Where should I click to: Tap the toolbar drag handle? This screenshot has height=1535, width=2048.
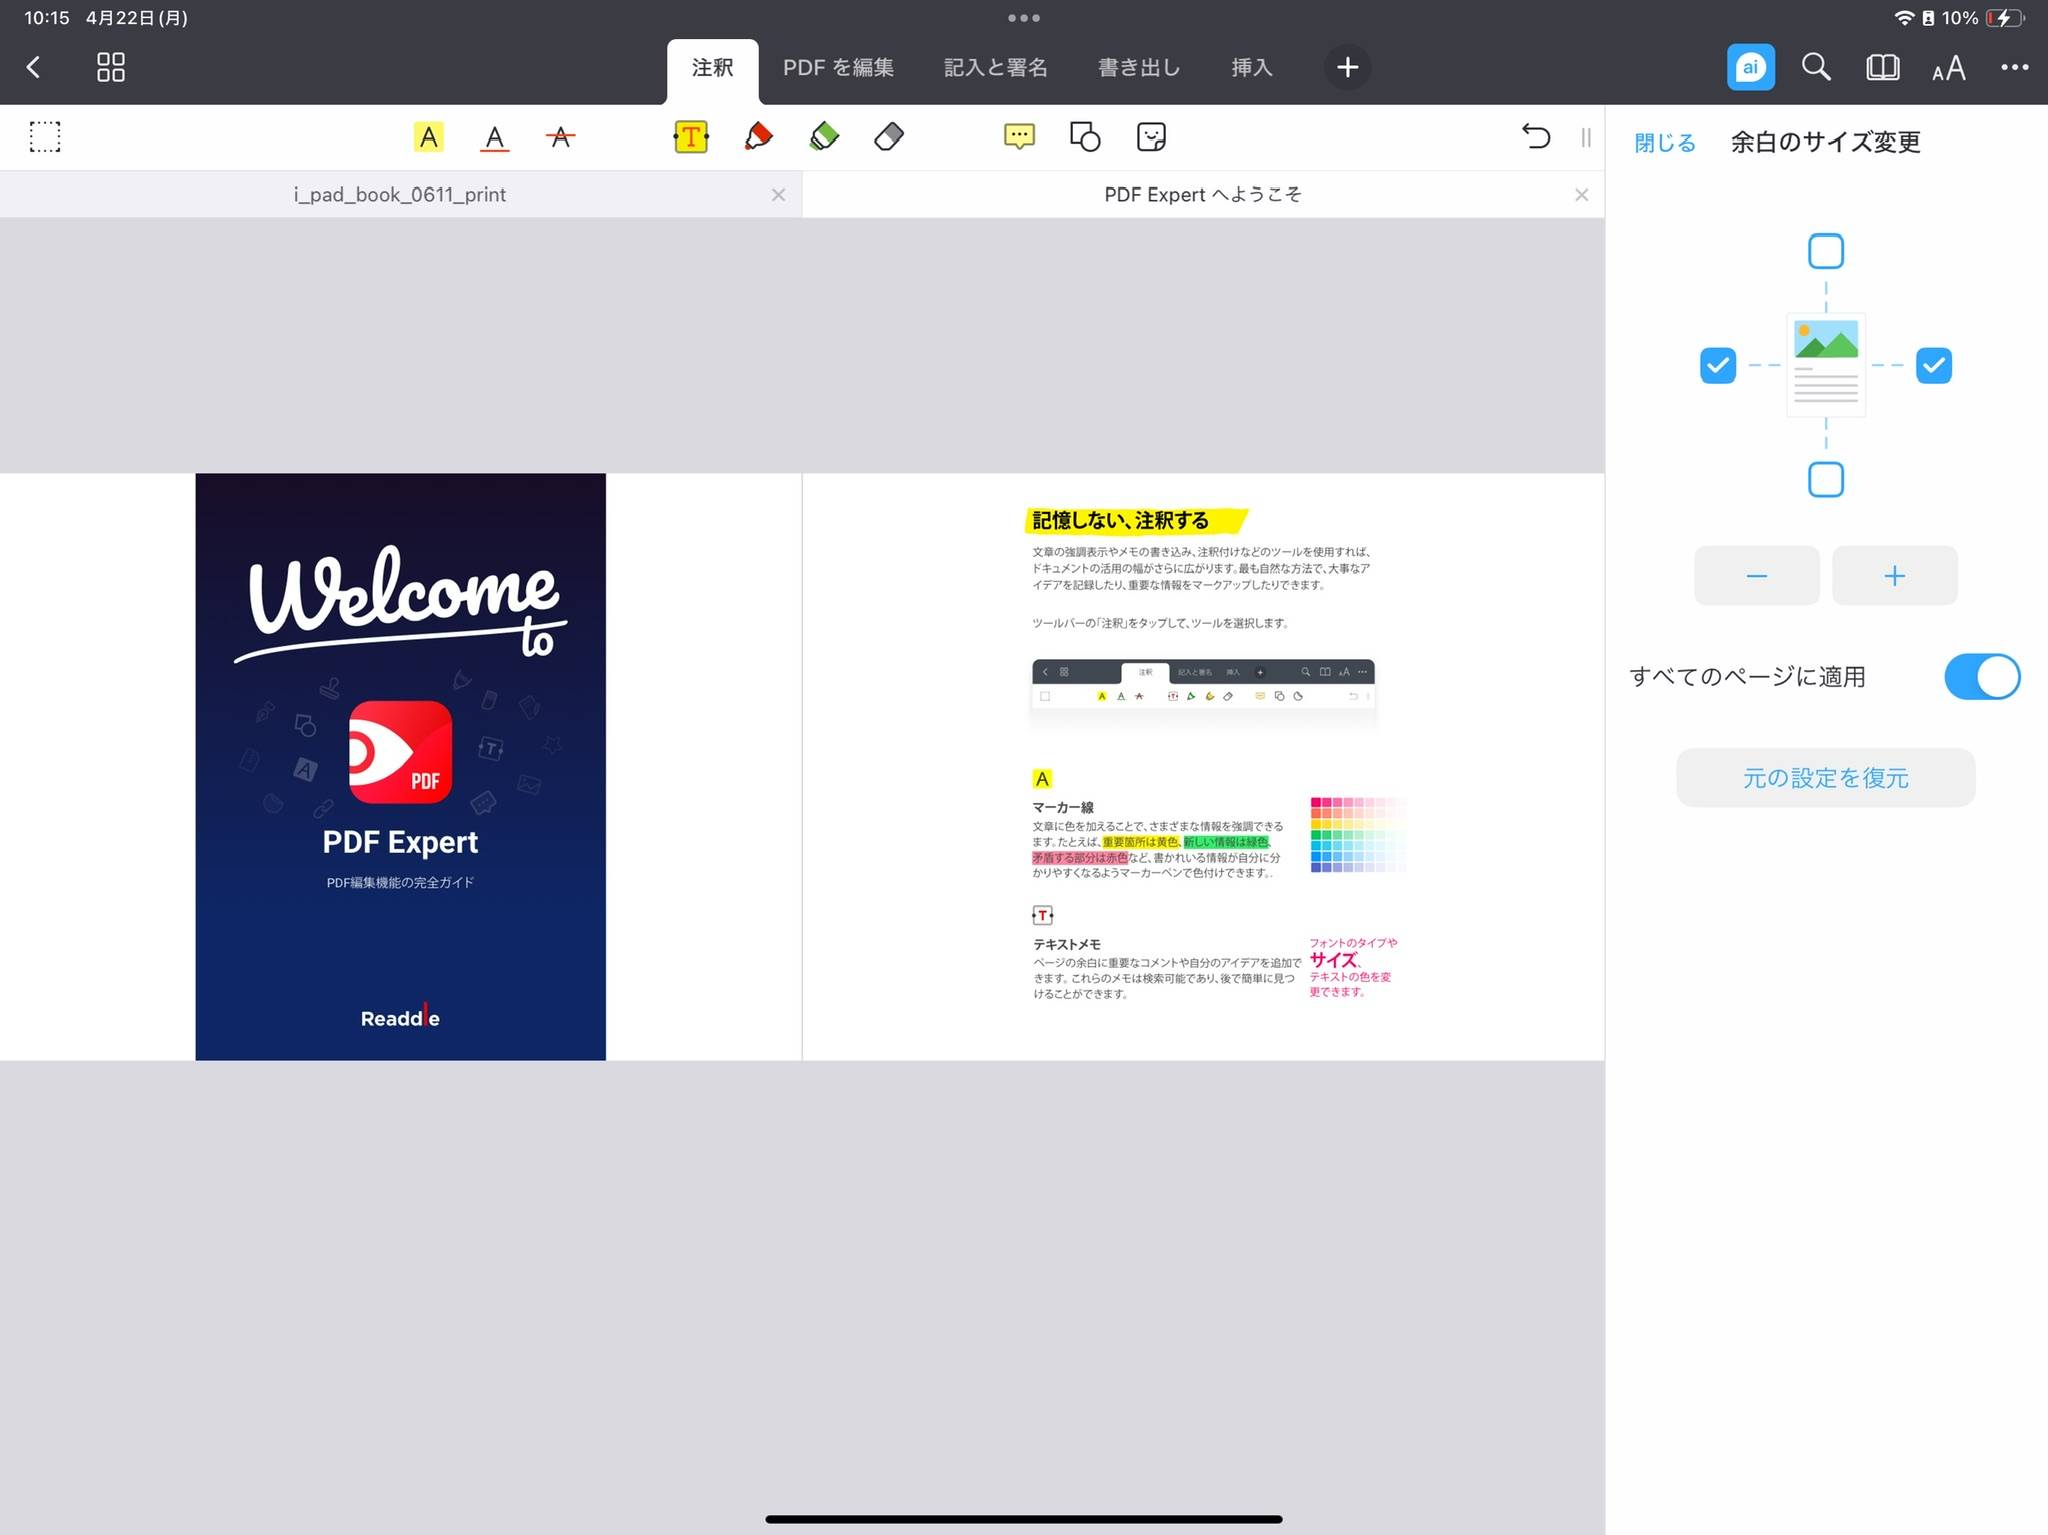[x=1586, y=137]
